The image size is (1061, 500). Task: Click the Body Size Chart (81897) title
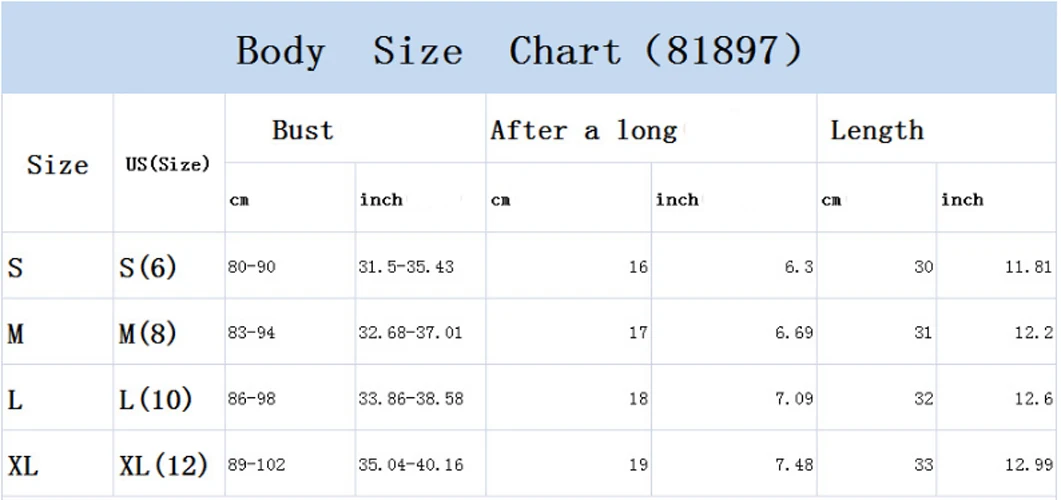519,52
